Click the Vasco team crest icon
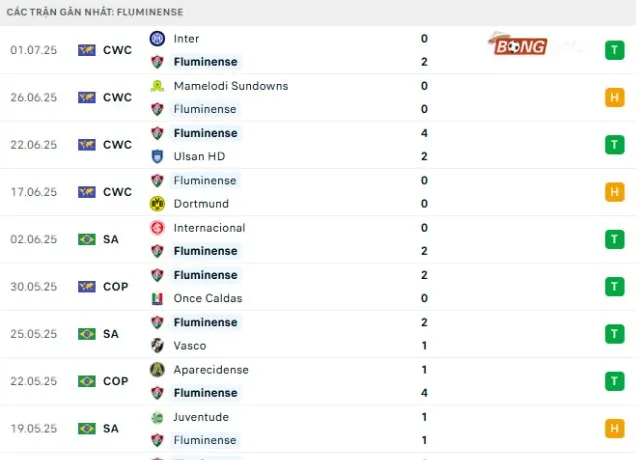 pyautogui.click(x=157, y=346)
